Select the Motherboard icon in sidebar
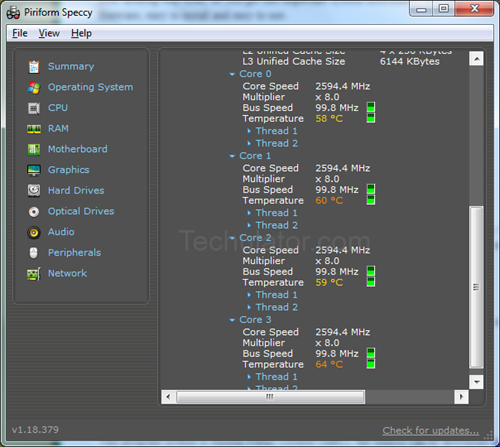Screen dimensions: 500x447 [34, 149]
